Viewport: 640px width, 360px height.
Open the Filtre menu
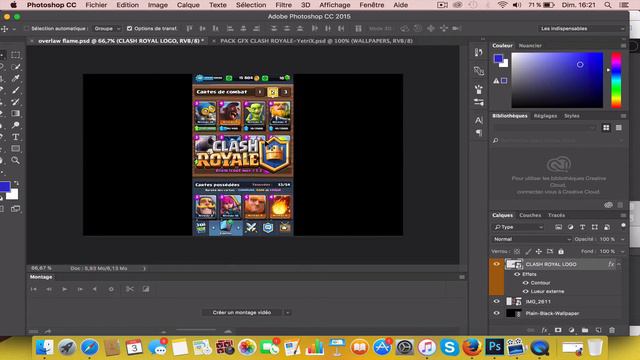[x=283, y=5]
